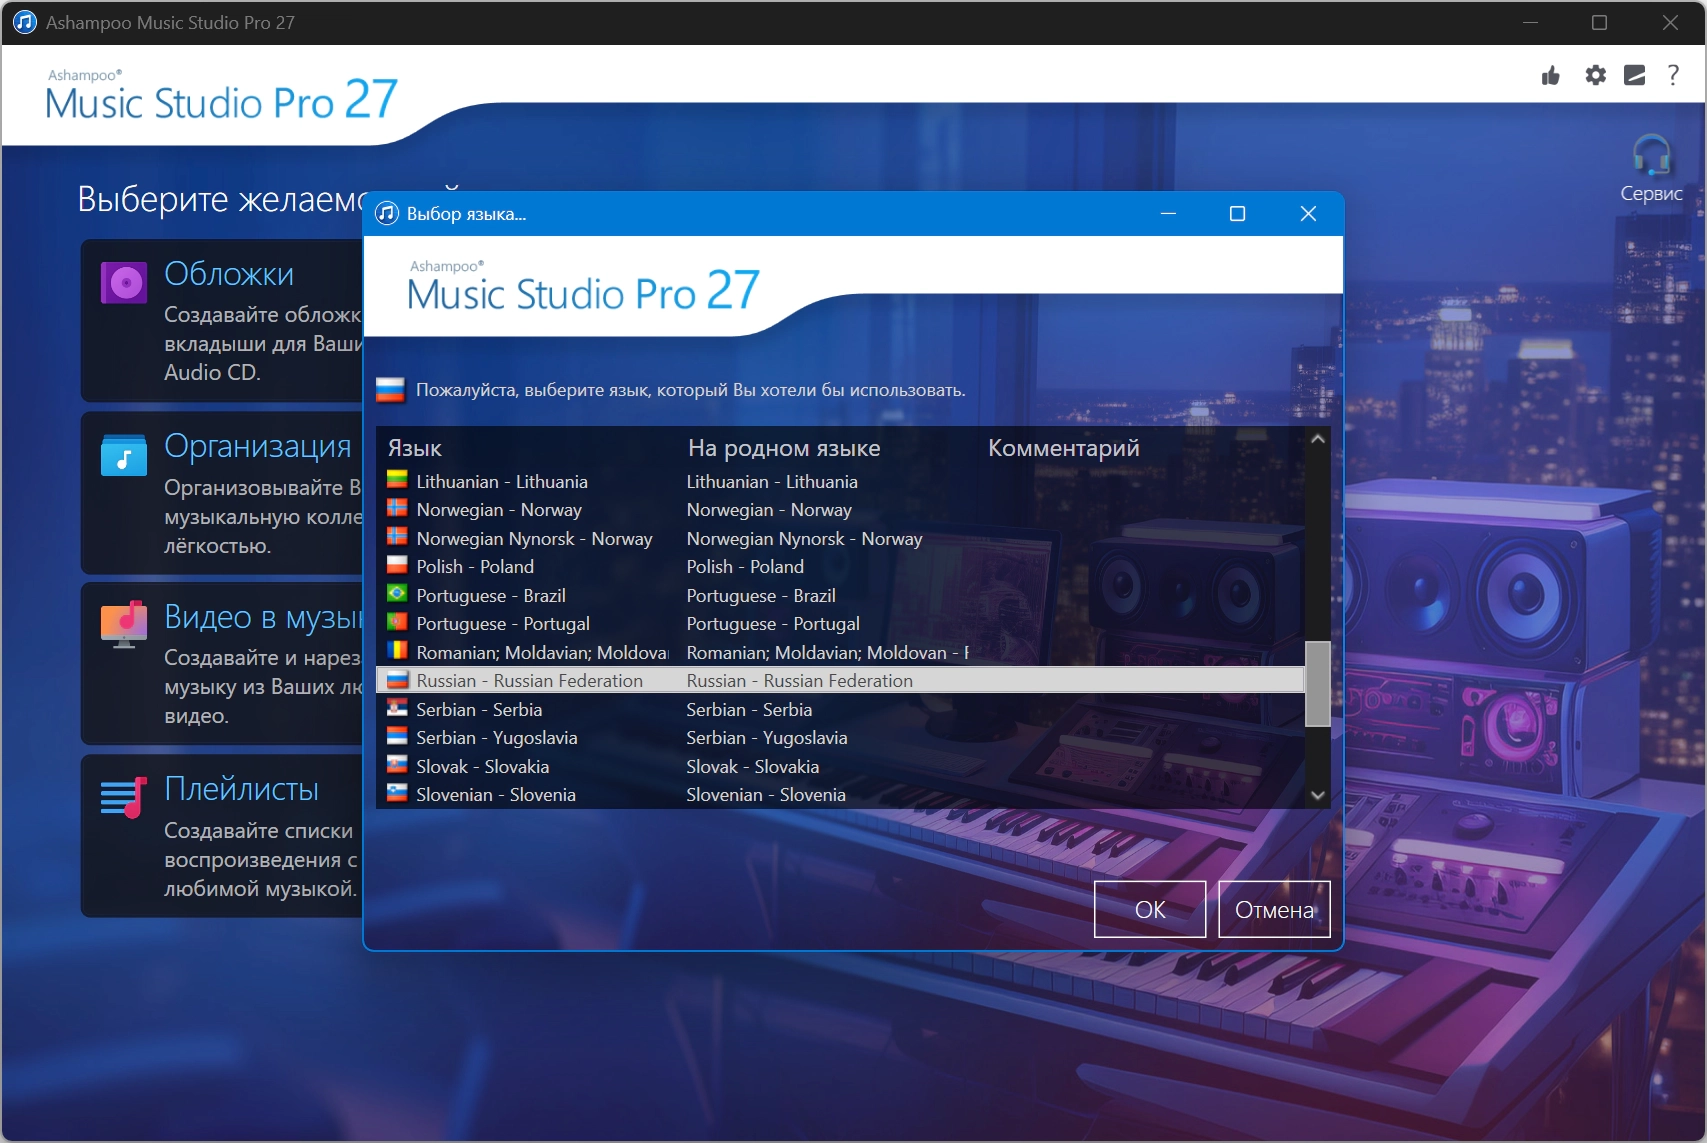Click the Видео в музыку monitor icon
This screenshot has height=1143, width=1707.
124,625
